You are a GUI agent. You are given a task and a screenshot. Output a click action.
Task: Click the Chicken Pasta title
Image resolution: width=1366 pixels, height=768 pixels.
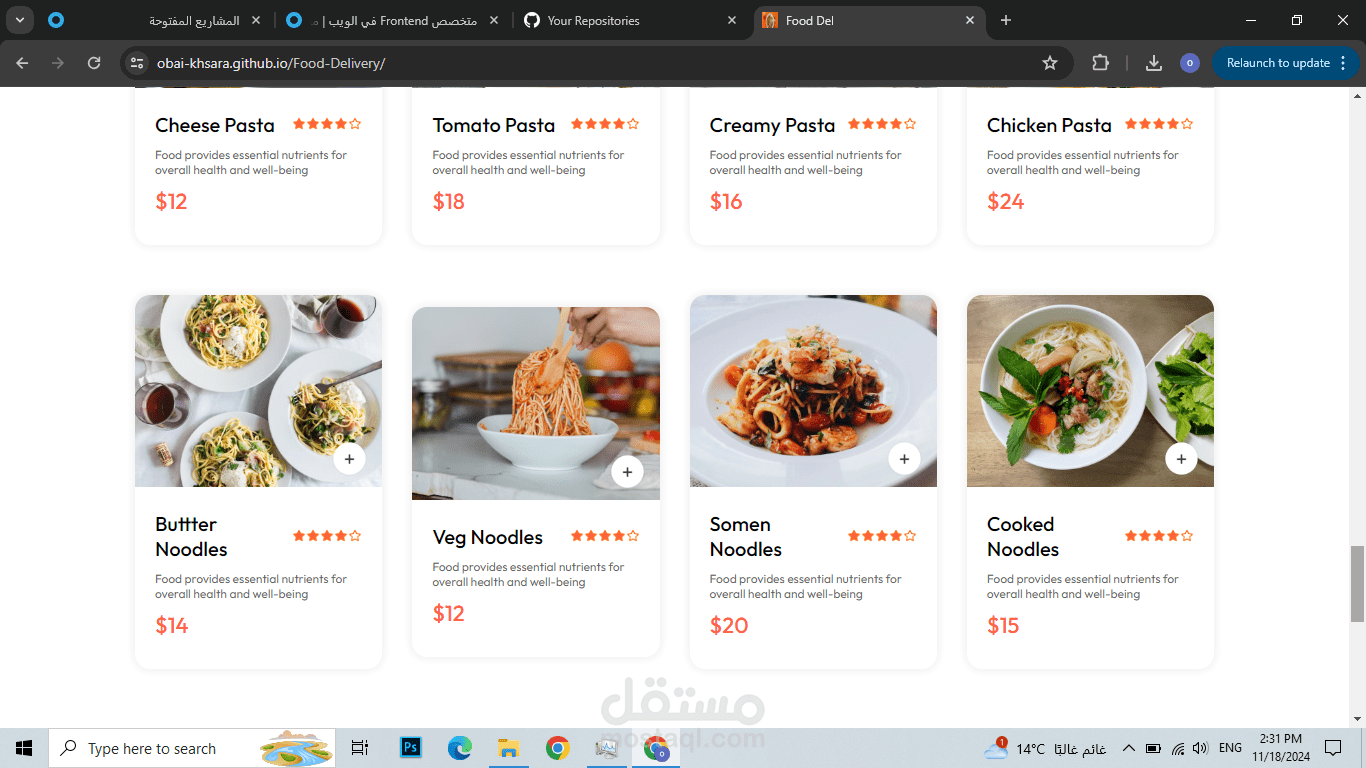coord(1049,125)
